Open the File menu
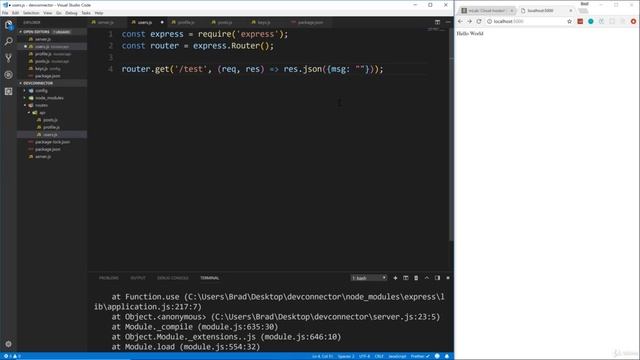Screen dimensions: 640x360 [x=5, y=13]
